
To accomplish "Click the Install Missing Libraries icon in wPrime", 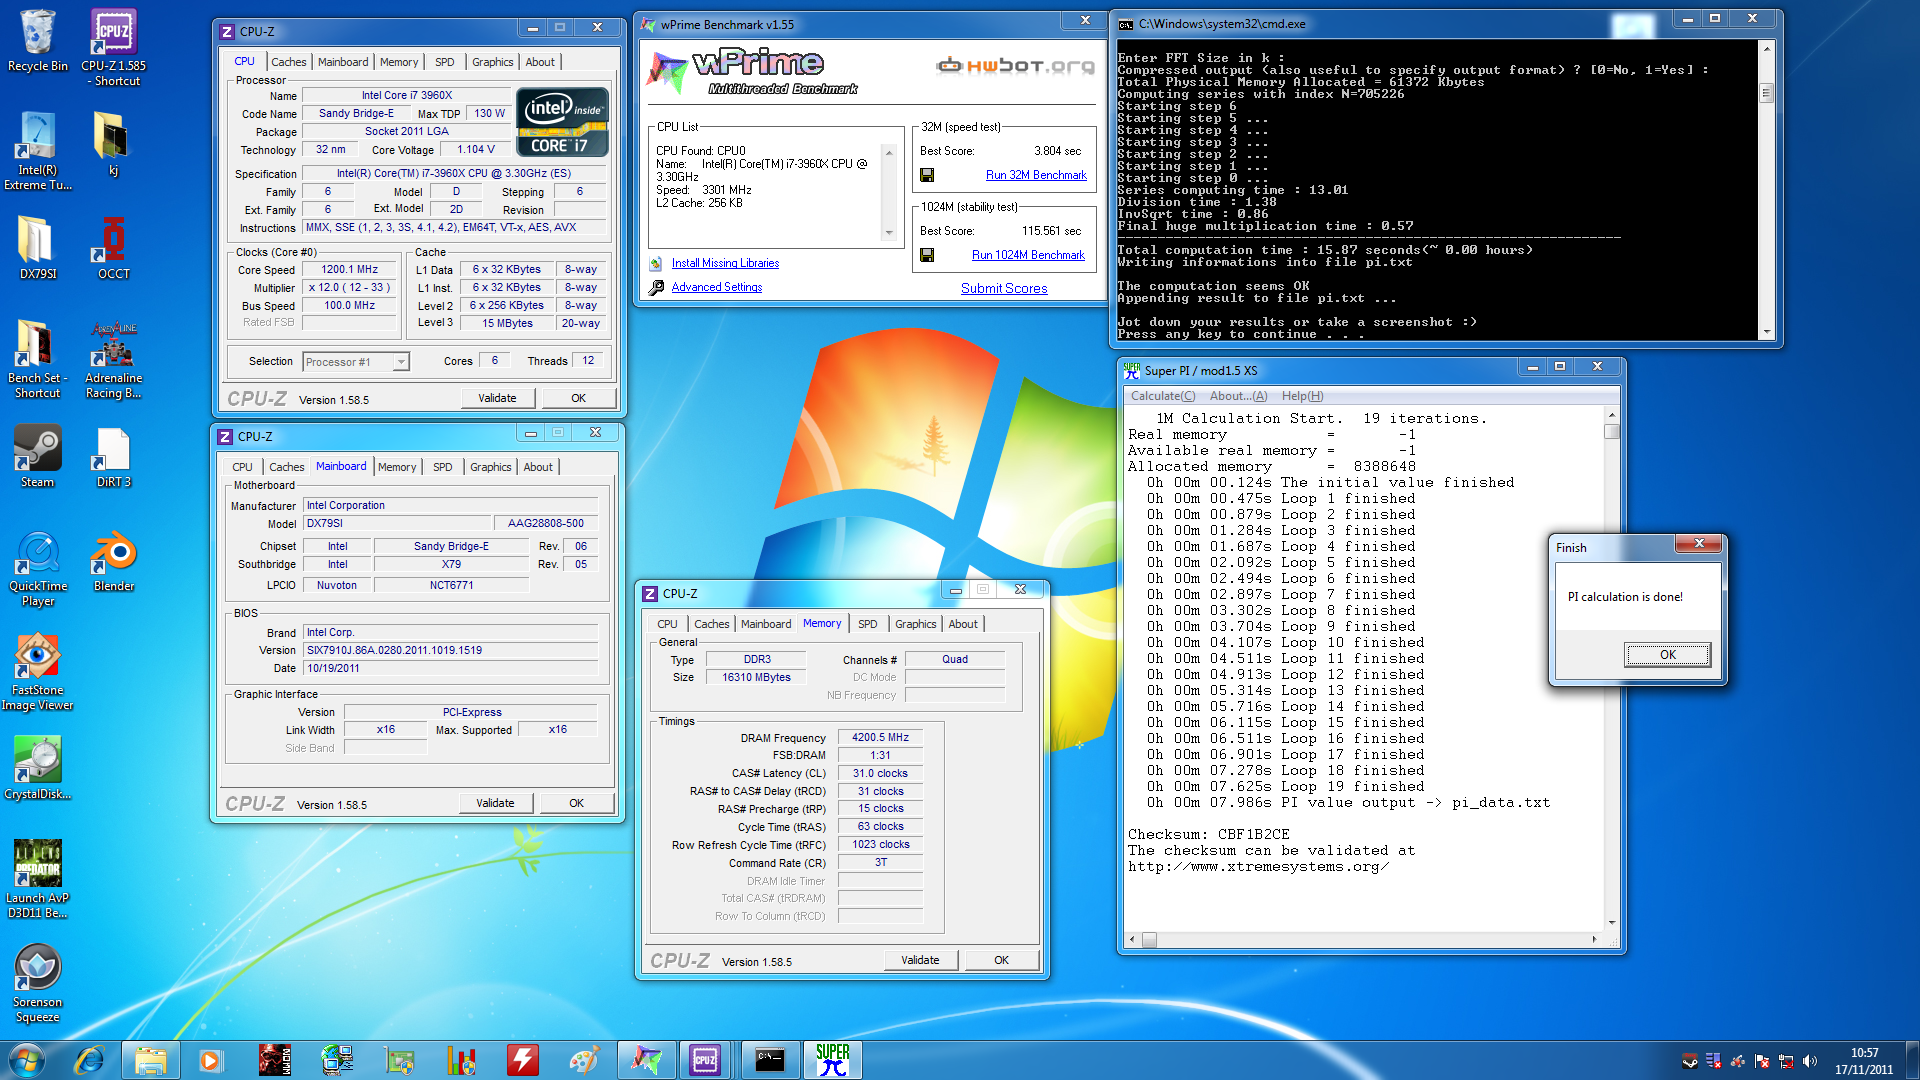I will point(656,264).
